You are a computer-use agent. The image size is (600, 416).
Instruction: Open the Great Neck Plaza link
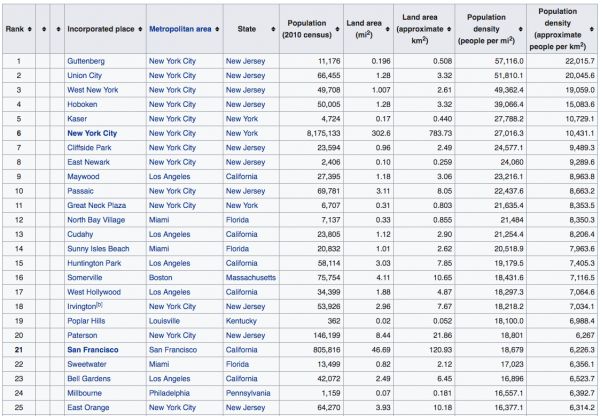click(96, 206)
